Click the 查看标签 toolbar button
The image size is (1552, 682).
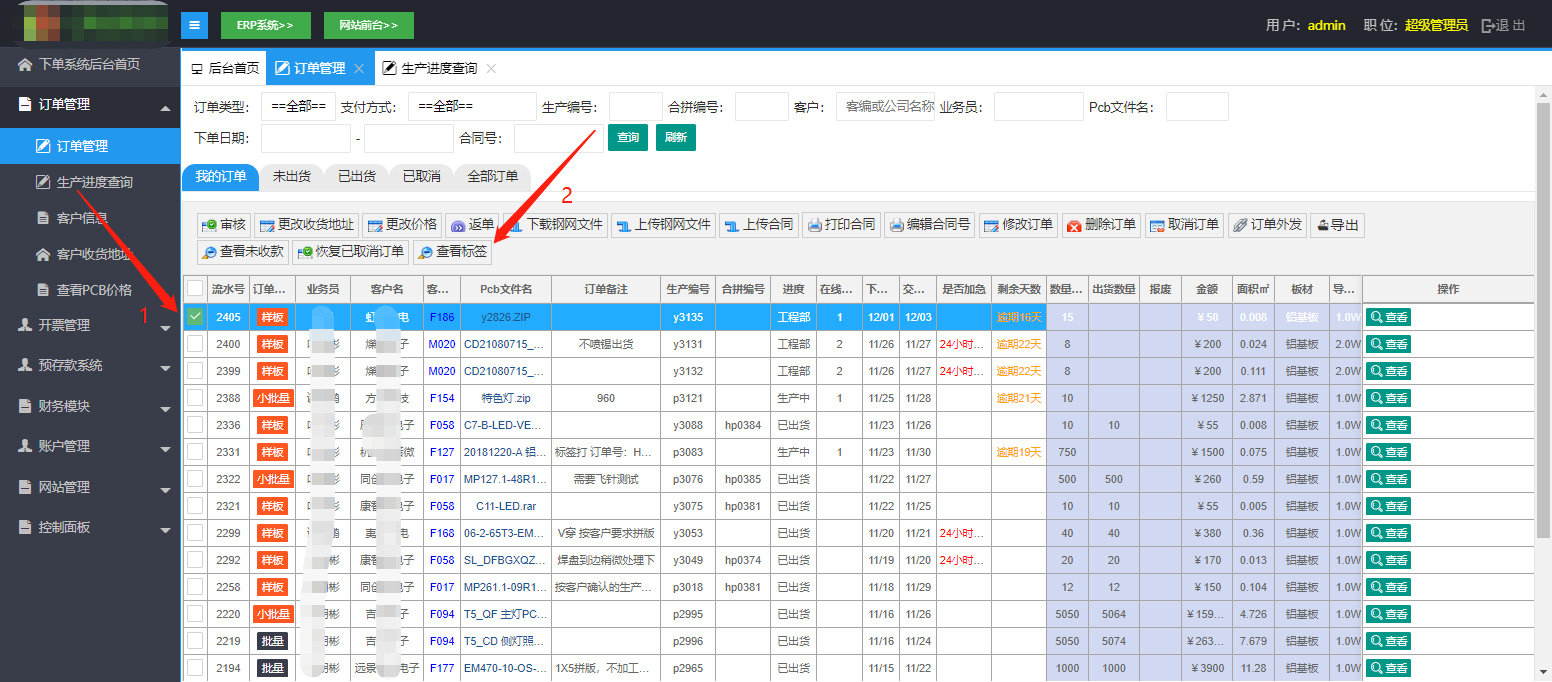click(x=453, y=252)
